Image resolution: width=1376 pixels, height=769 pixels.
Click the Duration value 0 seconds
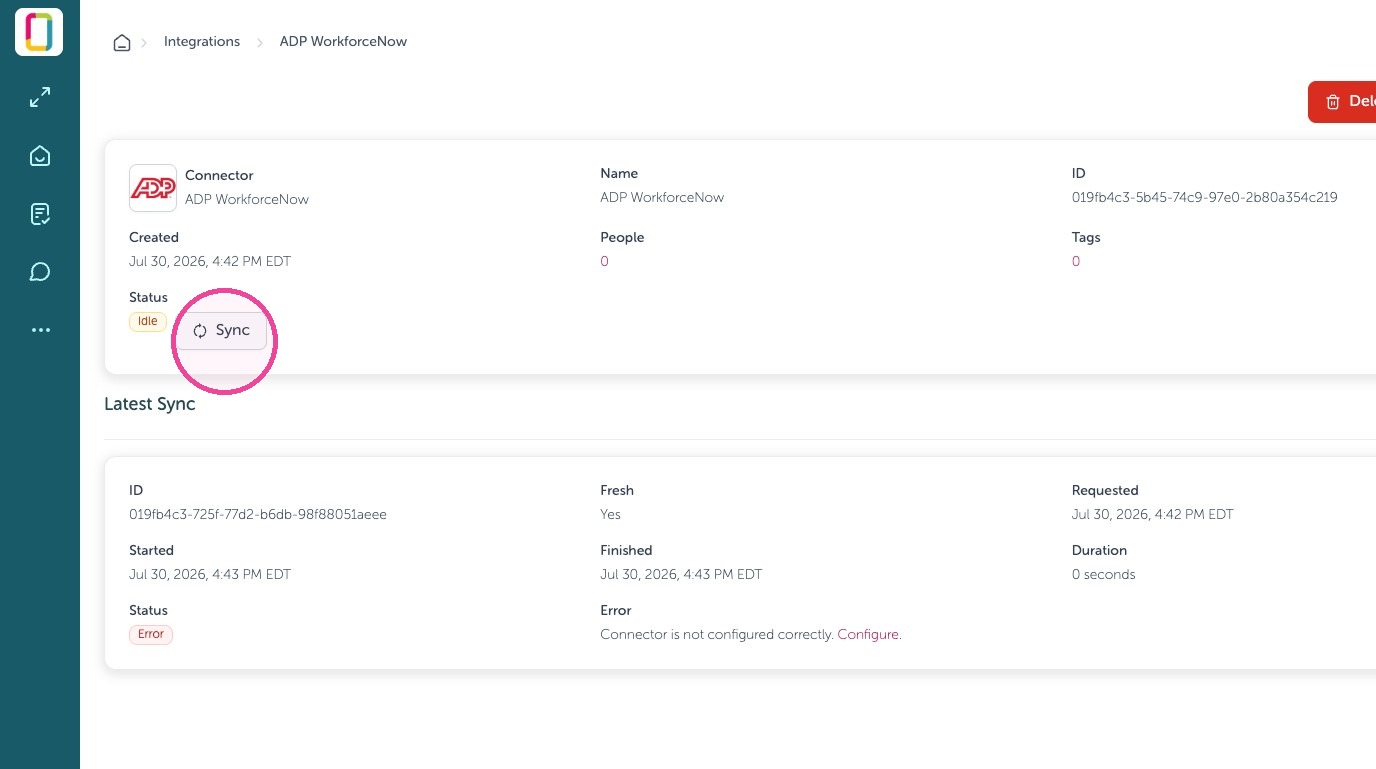coord(1104,575)
